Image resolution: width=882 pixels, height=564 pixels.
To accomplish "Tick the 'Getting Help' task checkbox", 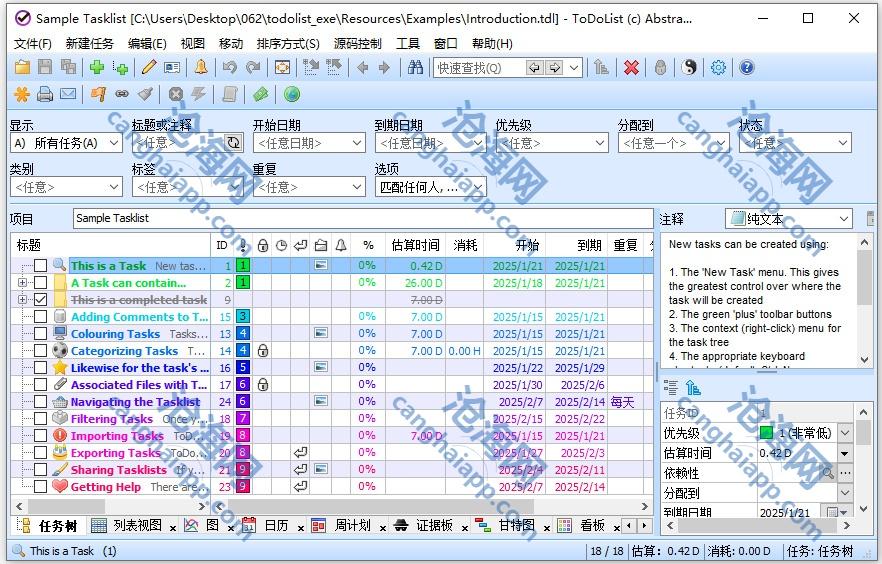I will pos(41,487).
